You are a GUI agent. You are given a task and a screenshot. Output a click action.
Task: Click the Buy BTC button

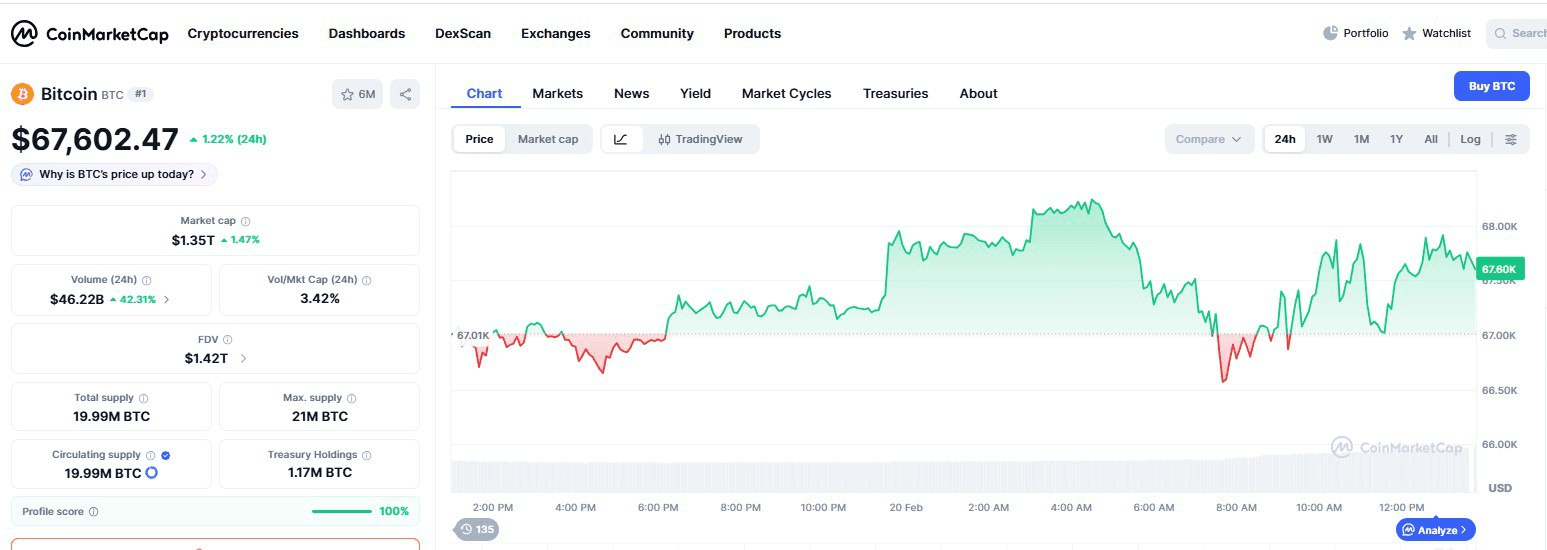1490,86
